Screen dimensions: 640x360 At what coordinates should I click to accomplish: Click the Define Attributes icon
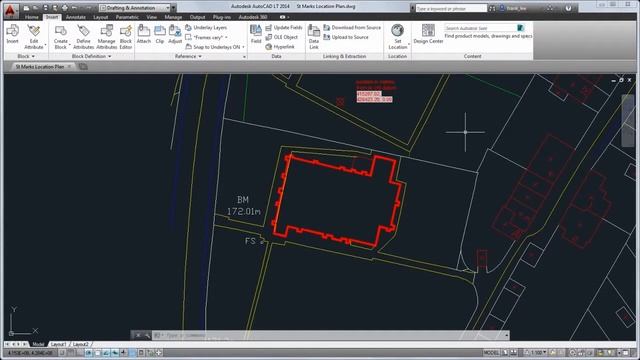[83, 31]
